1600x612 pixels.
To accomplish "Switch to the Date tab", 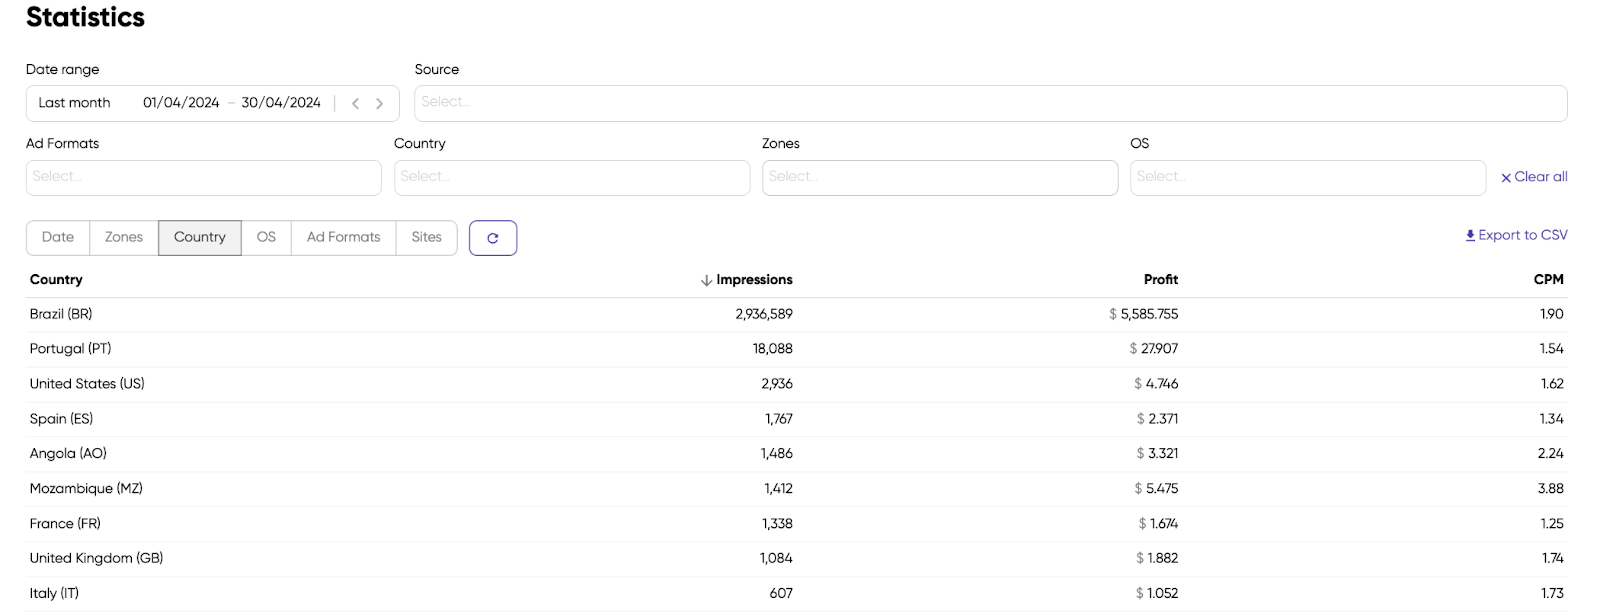I will click(58, 238).
